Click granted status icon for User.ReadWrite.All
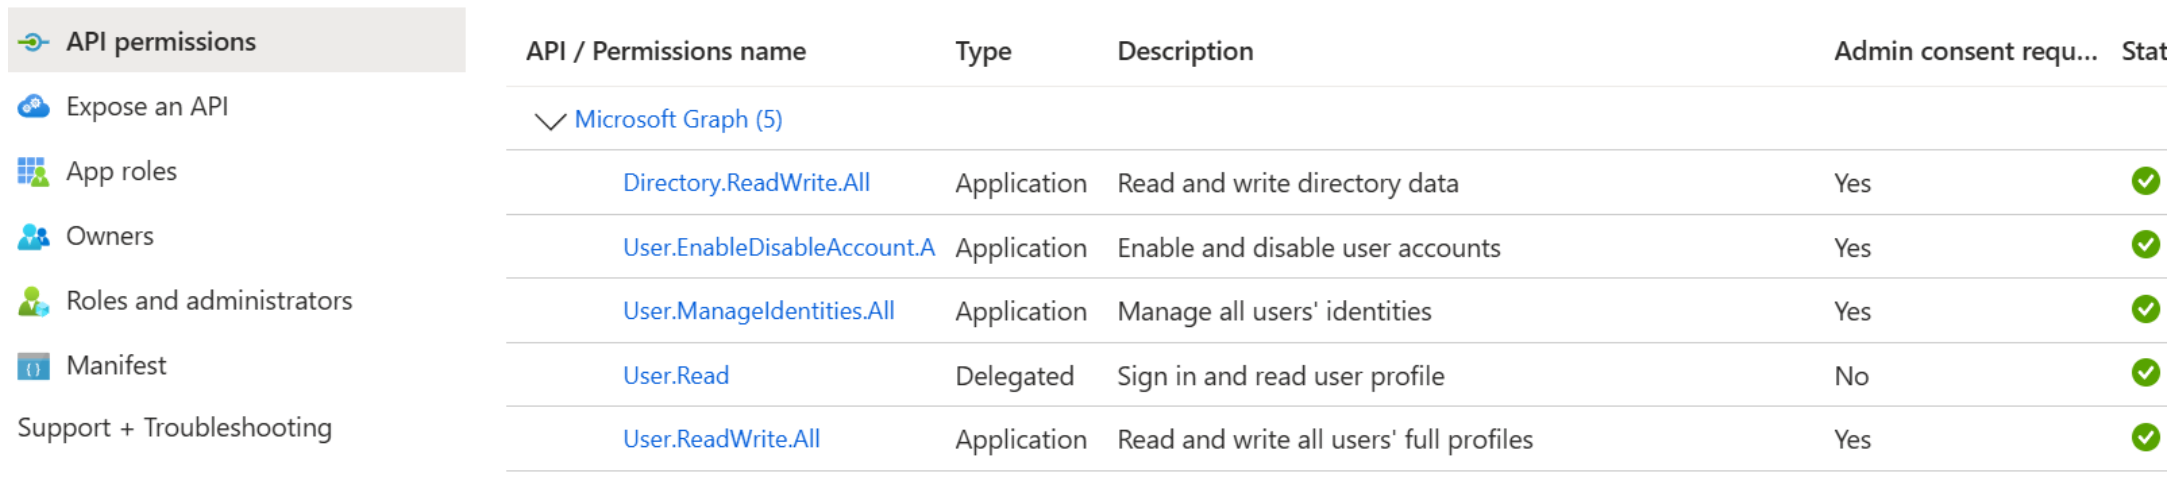 tap(2145, 437)
